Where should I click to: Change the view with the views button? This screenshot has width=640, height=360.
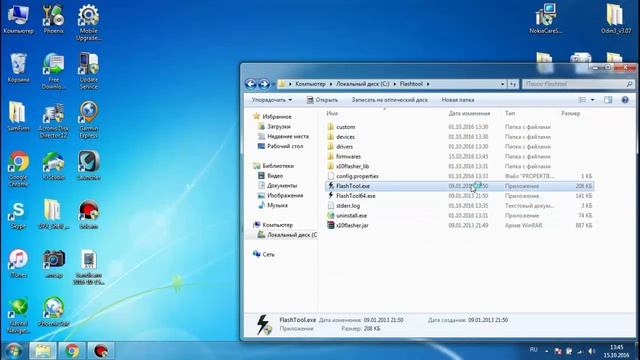582,100
